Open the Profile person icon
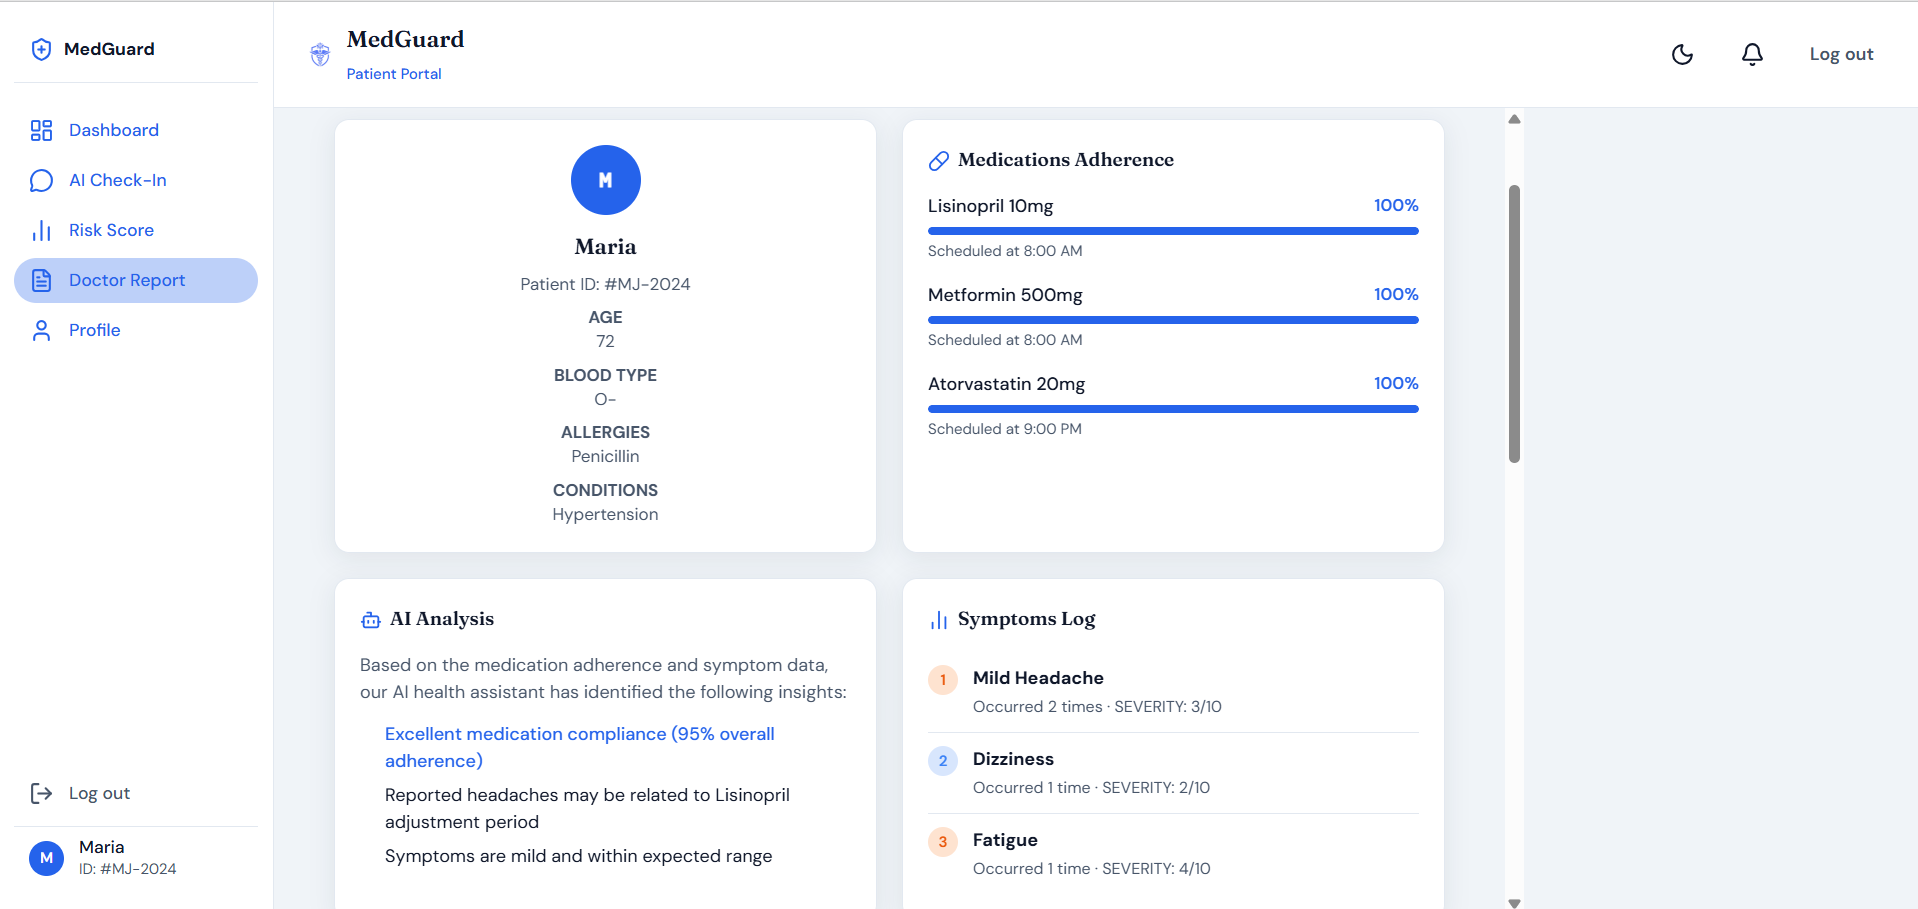The height and width of the screenshot is (909, 1918). coord(41,330)
